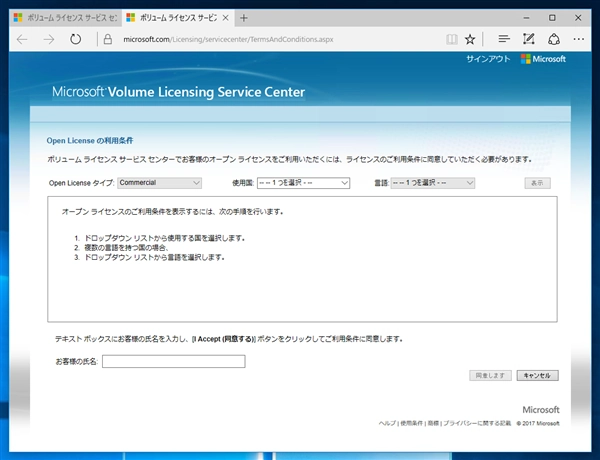Open the プライバシーに関する記載 footer link

[x=477, y=423]
